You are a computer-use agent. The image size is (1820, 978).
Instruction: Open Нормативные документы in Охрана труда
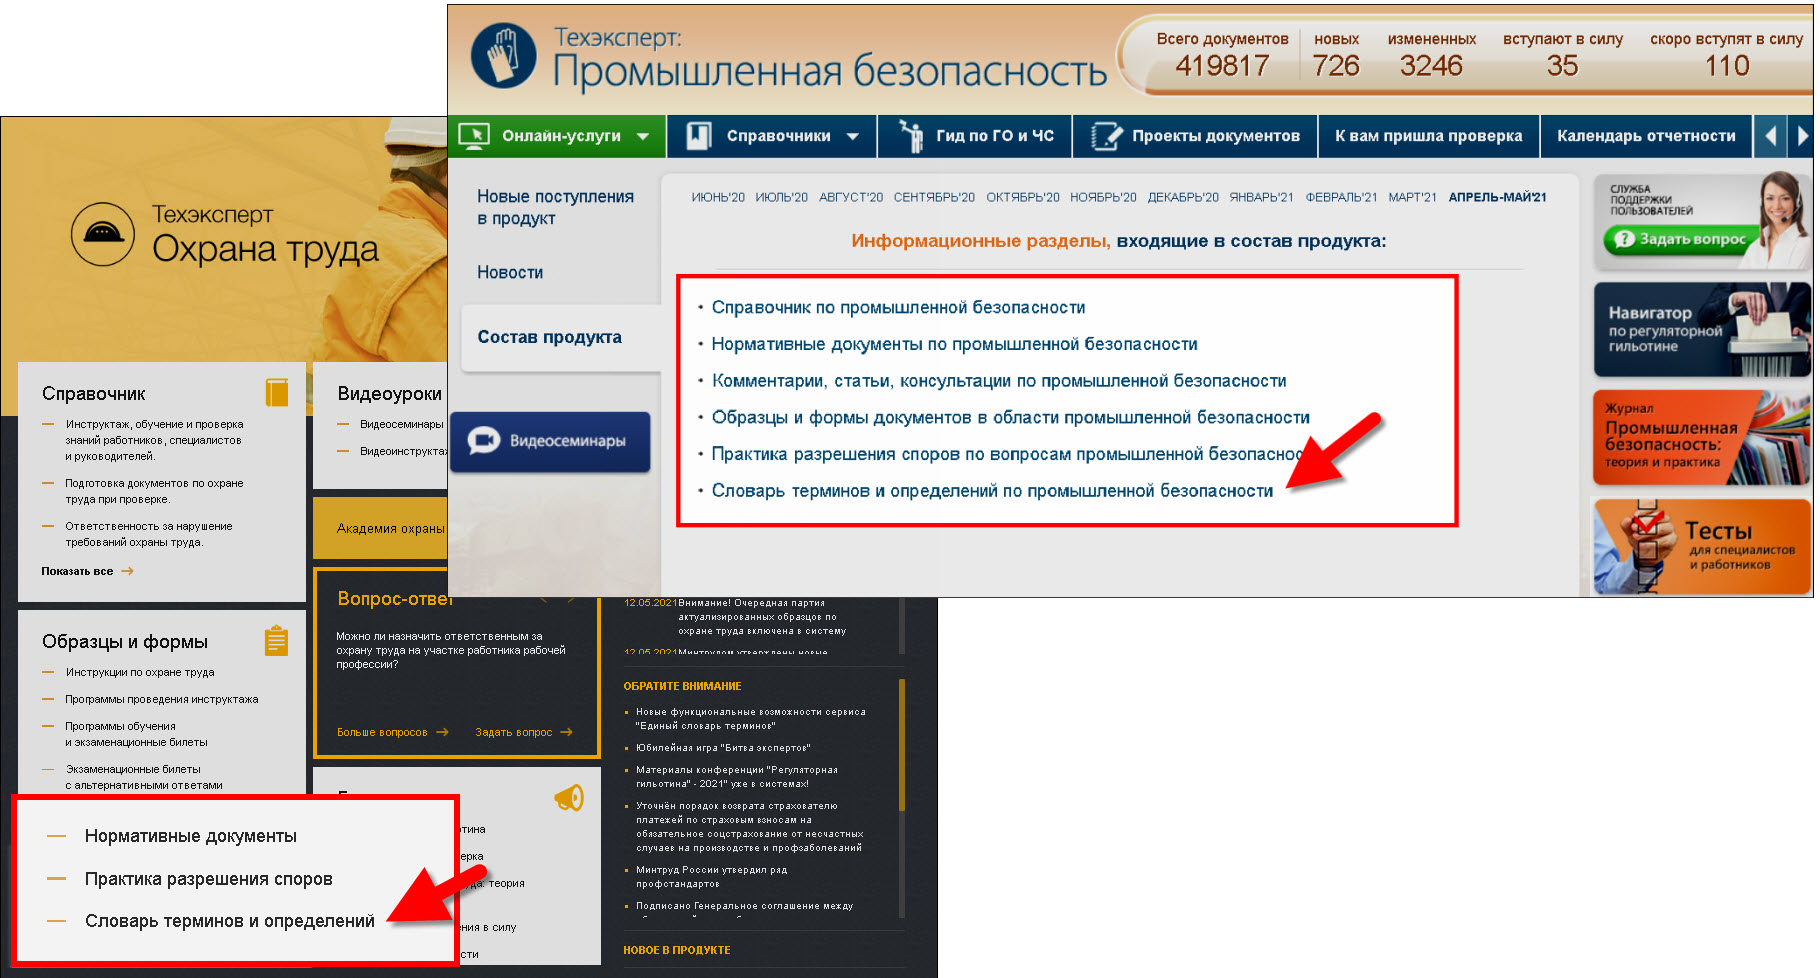point(191,836)
